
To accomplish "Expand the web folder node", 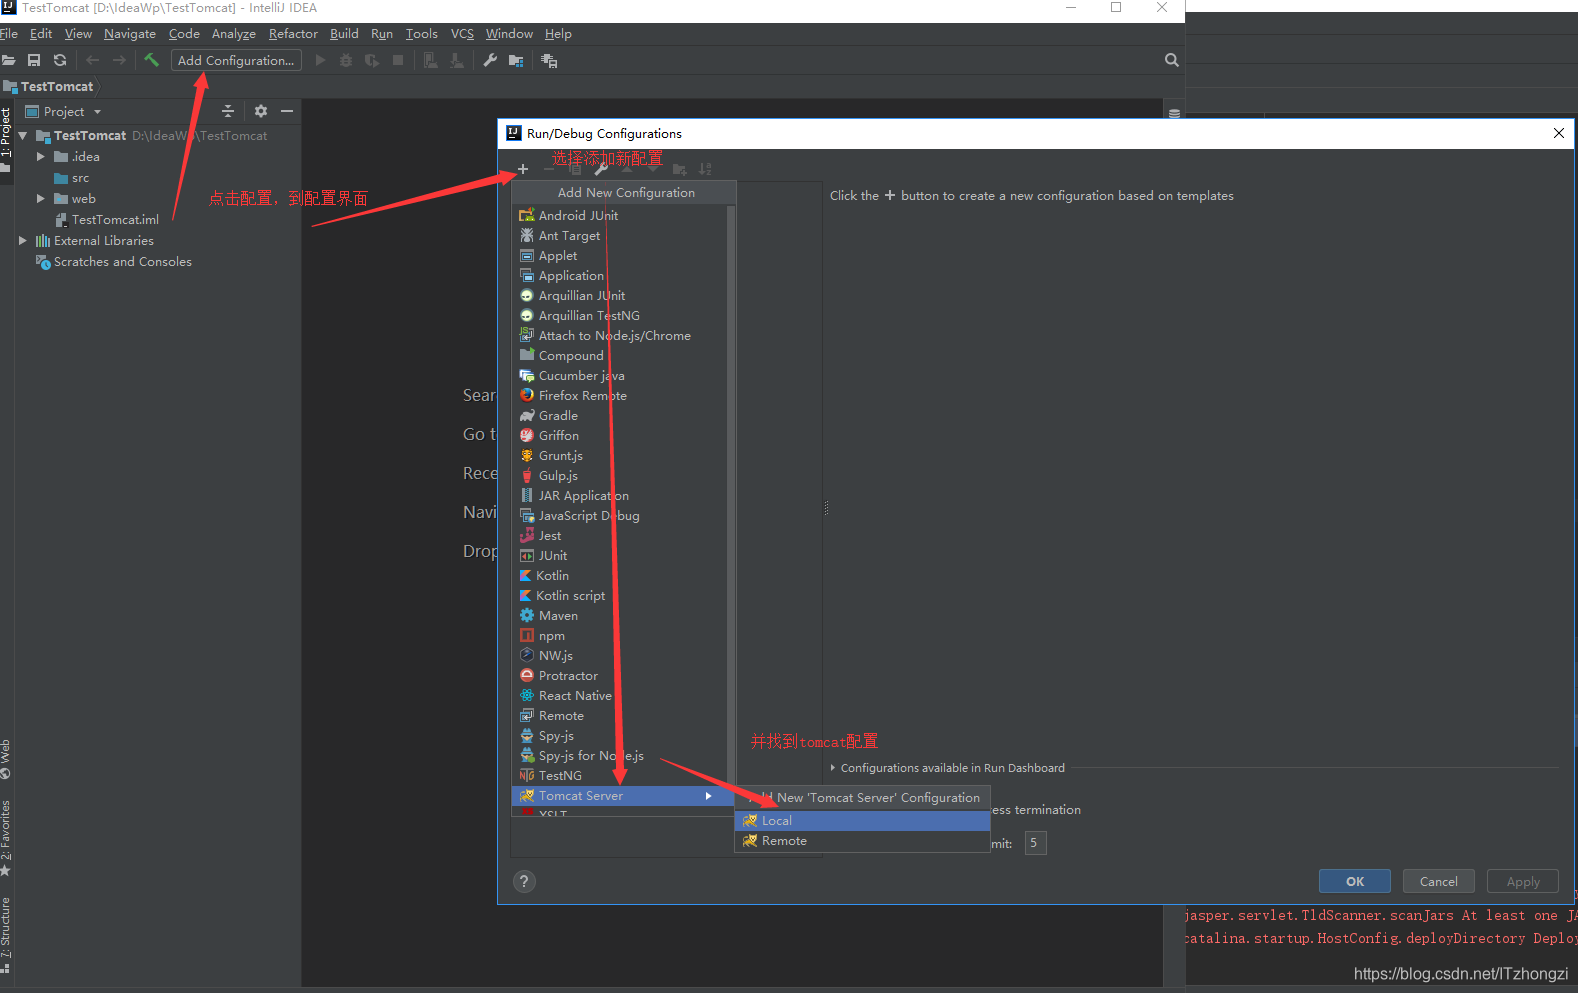I will coord(41,198).
